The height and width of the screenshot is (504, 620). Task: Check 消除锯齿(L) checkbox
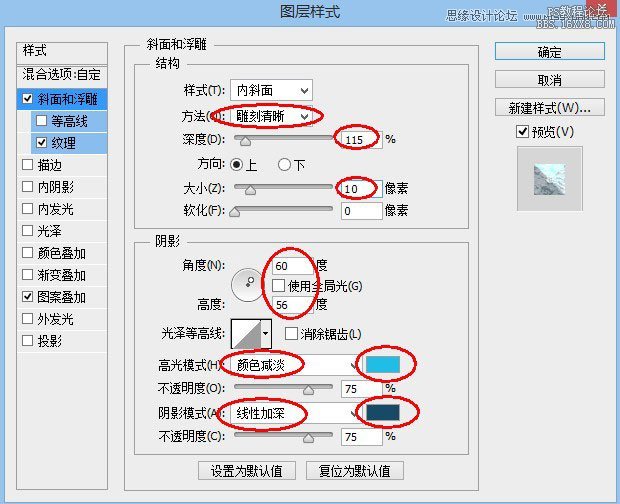click(291, 334)
